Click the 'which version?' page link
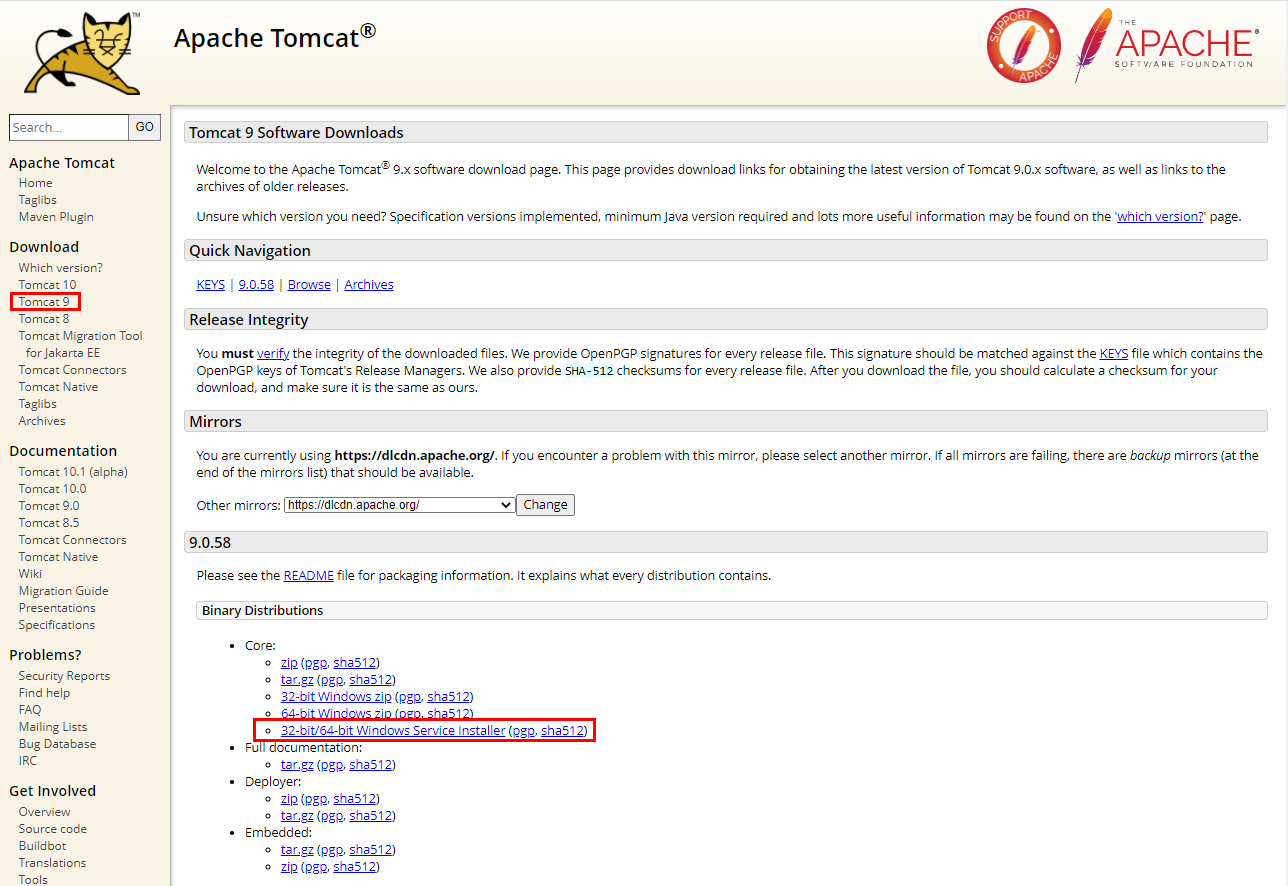Image resolution: width=1288 pixels, height=886 pixels. 1160,216
